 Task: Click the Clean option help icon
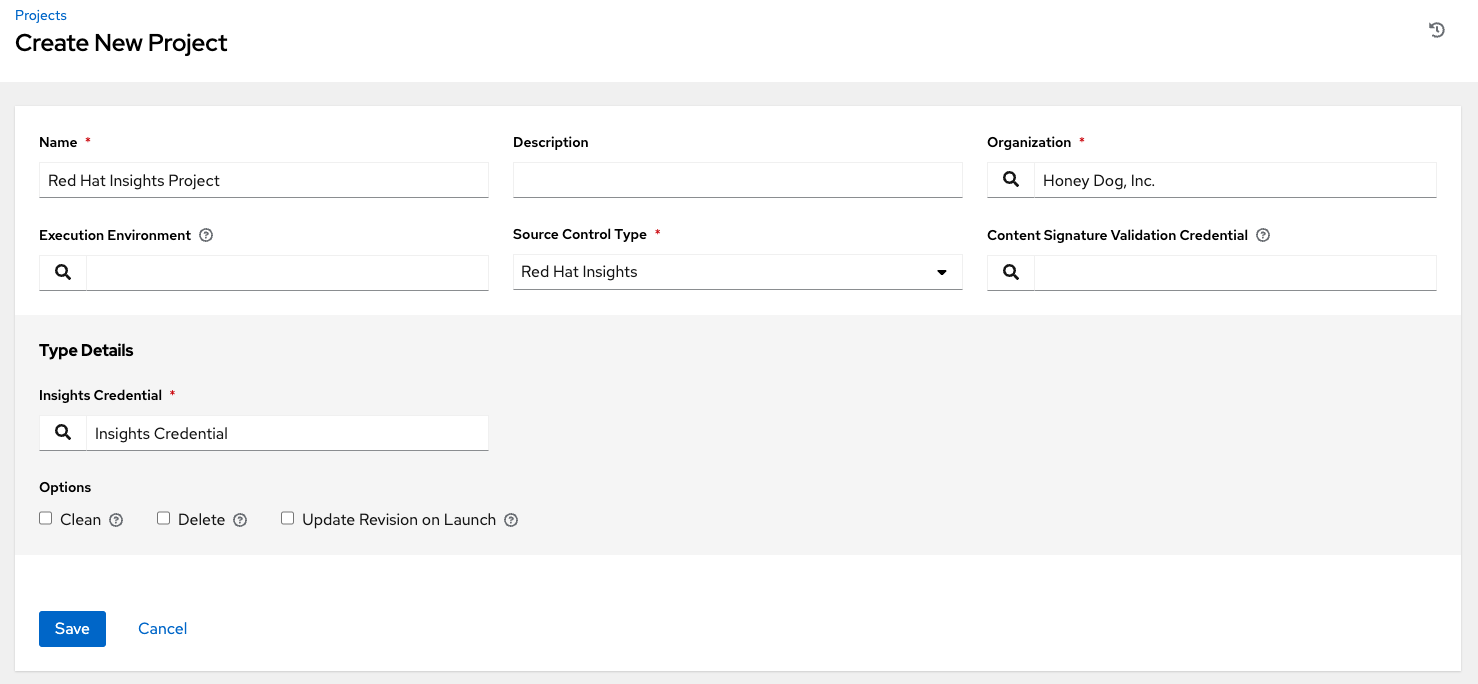pyautogui.click(x=116, y=519)
